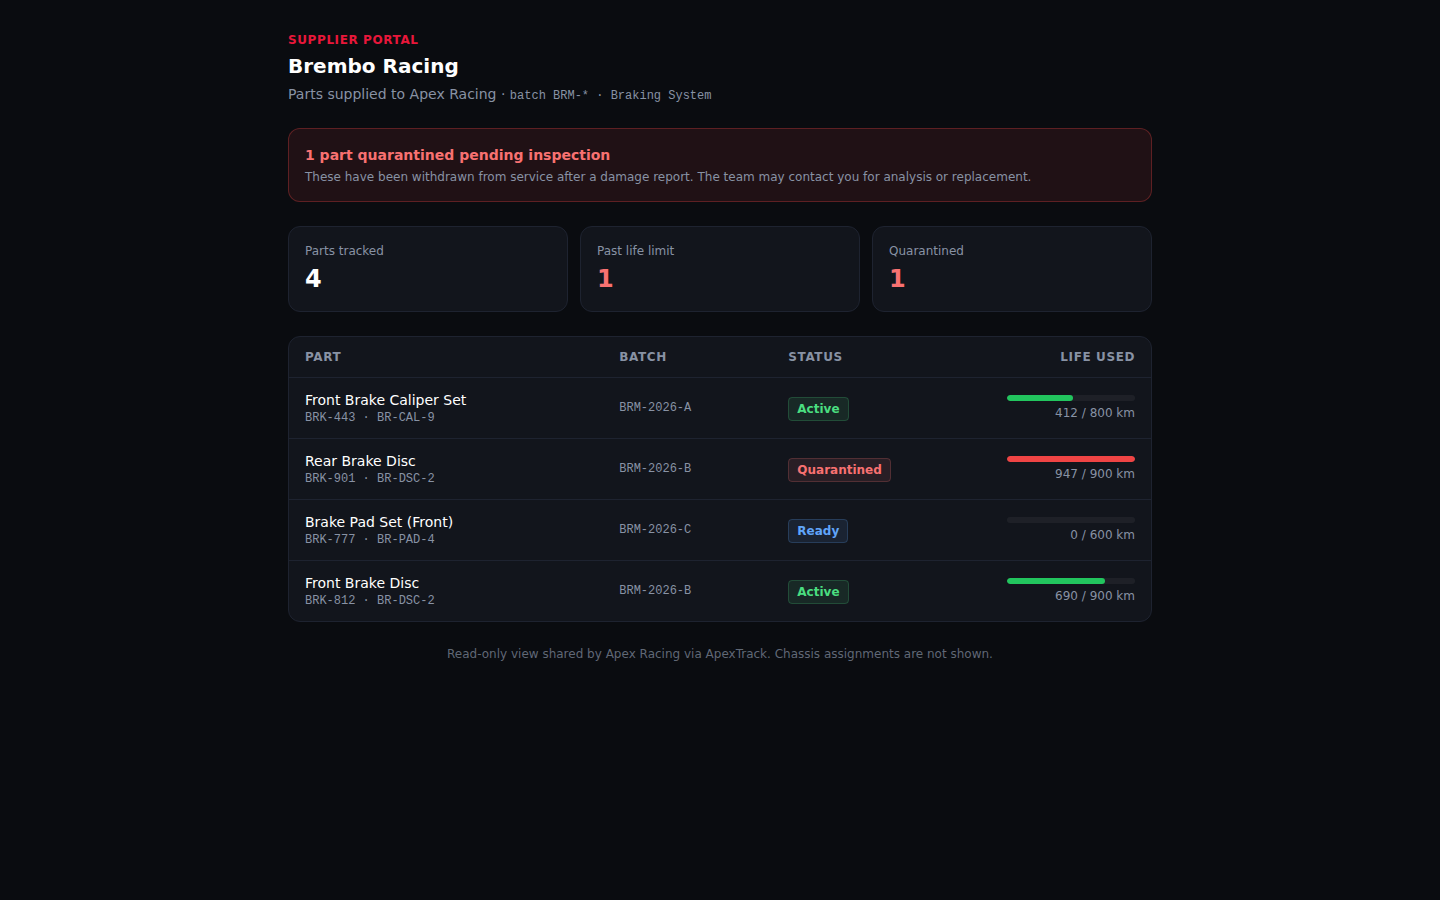Click Active badge for Front Brake Caliper Set
The image size is (1440, 900).
pyautogui.click(x=818, y=409)
